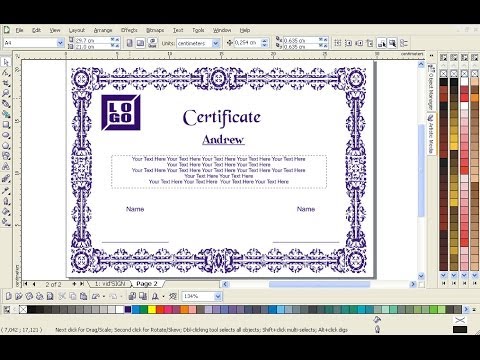This screenshot has height=360, width=480.
Task: Toggle Snap to Objects button
Action: [x=359, y=43]
